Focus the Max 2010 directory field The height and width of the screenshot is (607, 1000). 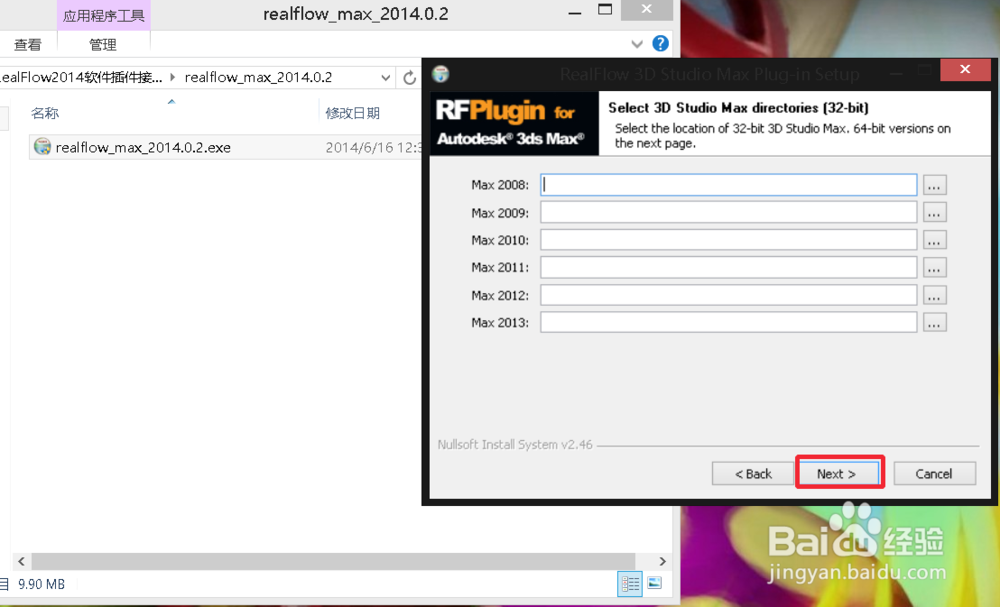(728, 240)
